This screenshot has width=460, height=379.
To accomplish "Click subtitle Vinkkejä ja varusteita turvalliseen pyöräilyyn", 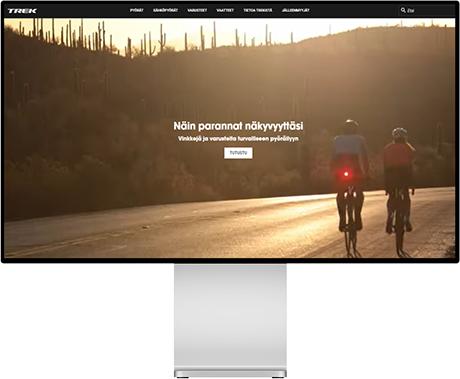I will click(238, 139).
